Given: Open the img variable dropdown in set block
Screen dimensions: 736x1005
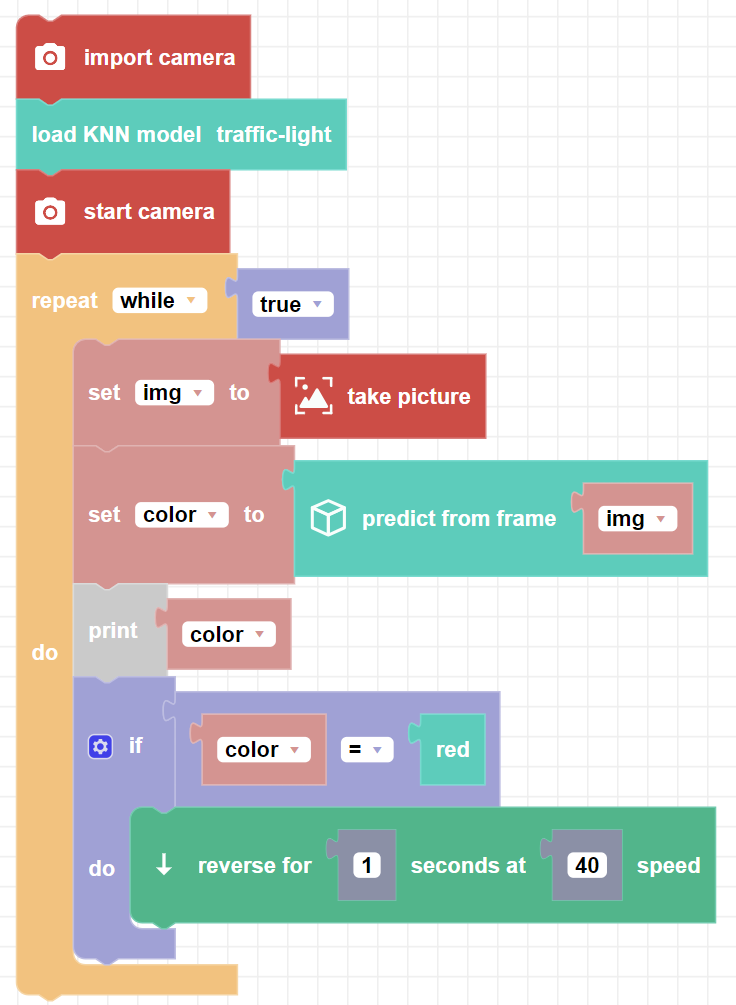Looking at the screenshot, I should 174,393.
